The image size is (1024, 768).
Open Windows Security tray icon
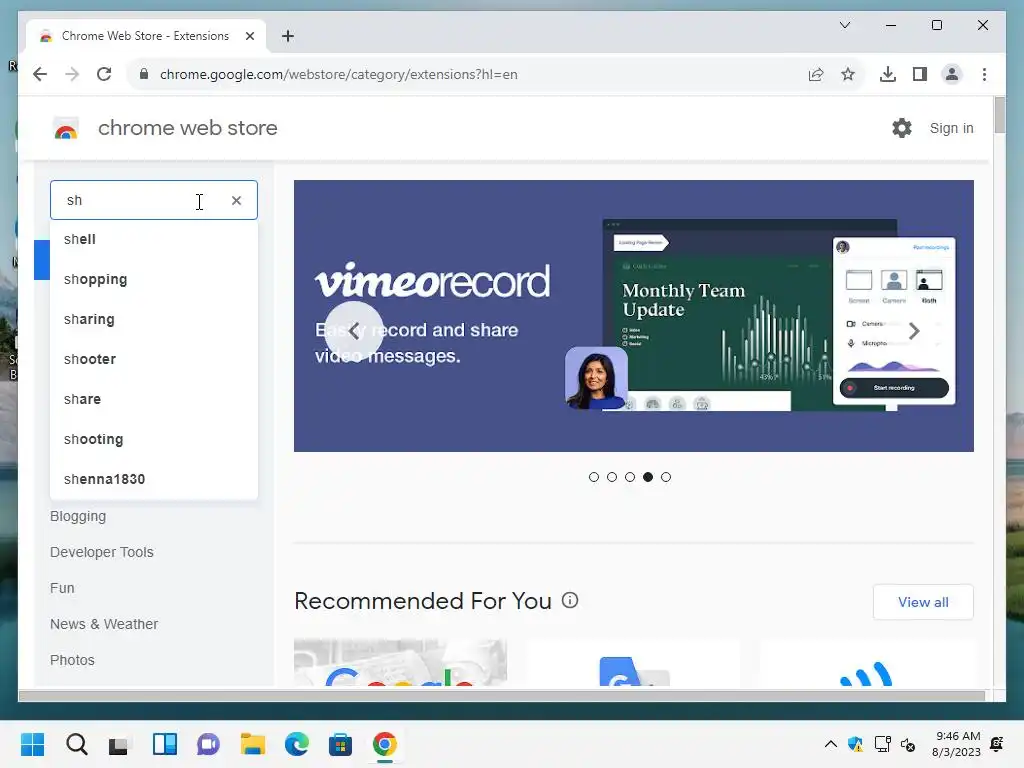click(x=856, y=744)
